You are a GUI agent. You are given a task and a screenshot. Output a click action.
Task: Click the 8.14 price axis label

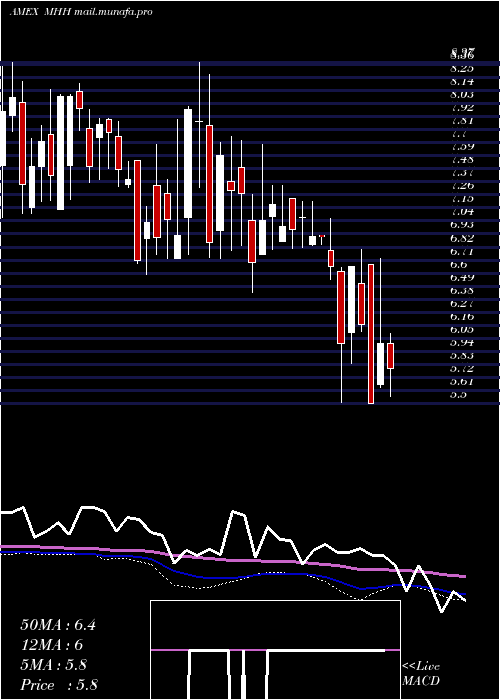coord(462,82)
